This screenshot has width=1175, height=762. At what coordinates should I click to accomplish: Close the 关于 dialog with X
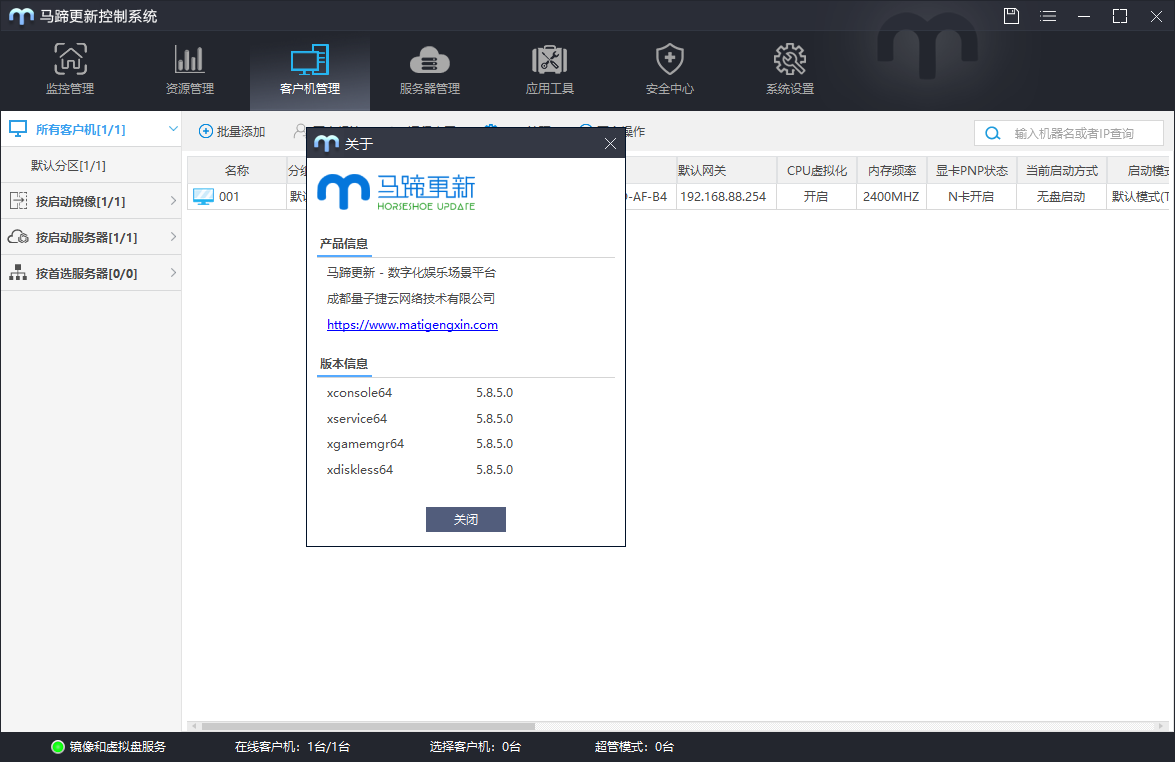click(x=610, y=143)
